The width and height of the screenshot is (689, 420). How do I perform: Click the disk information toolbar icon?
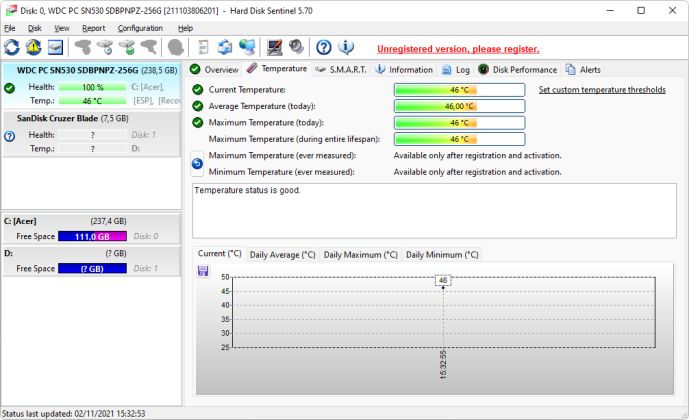click(x=55, y=47)
